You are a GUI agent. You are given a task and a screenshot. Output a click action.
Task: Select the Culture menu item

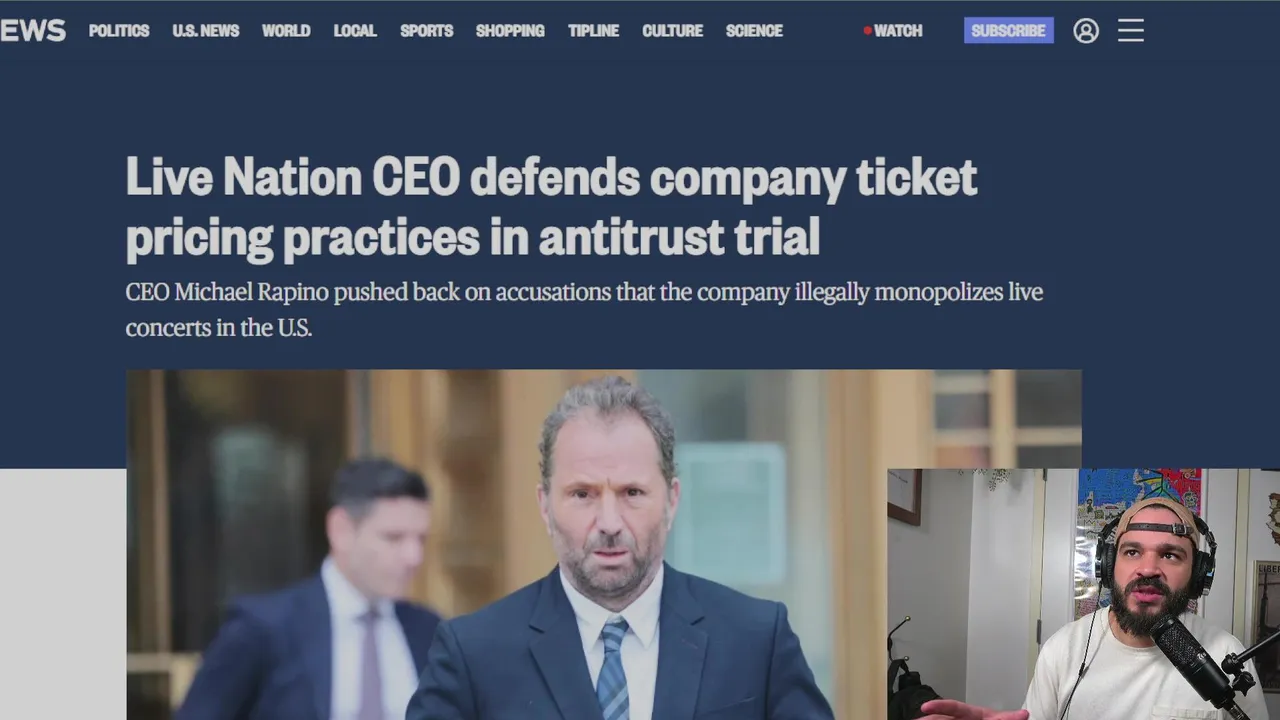tap(673, 31)
